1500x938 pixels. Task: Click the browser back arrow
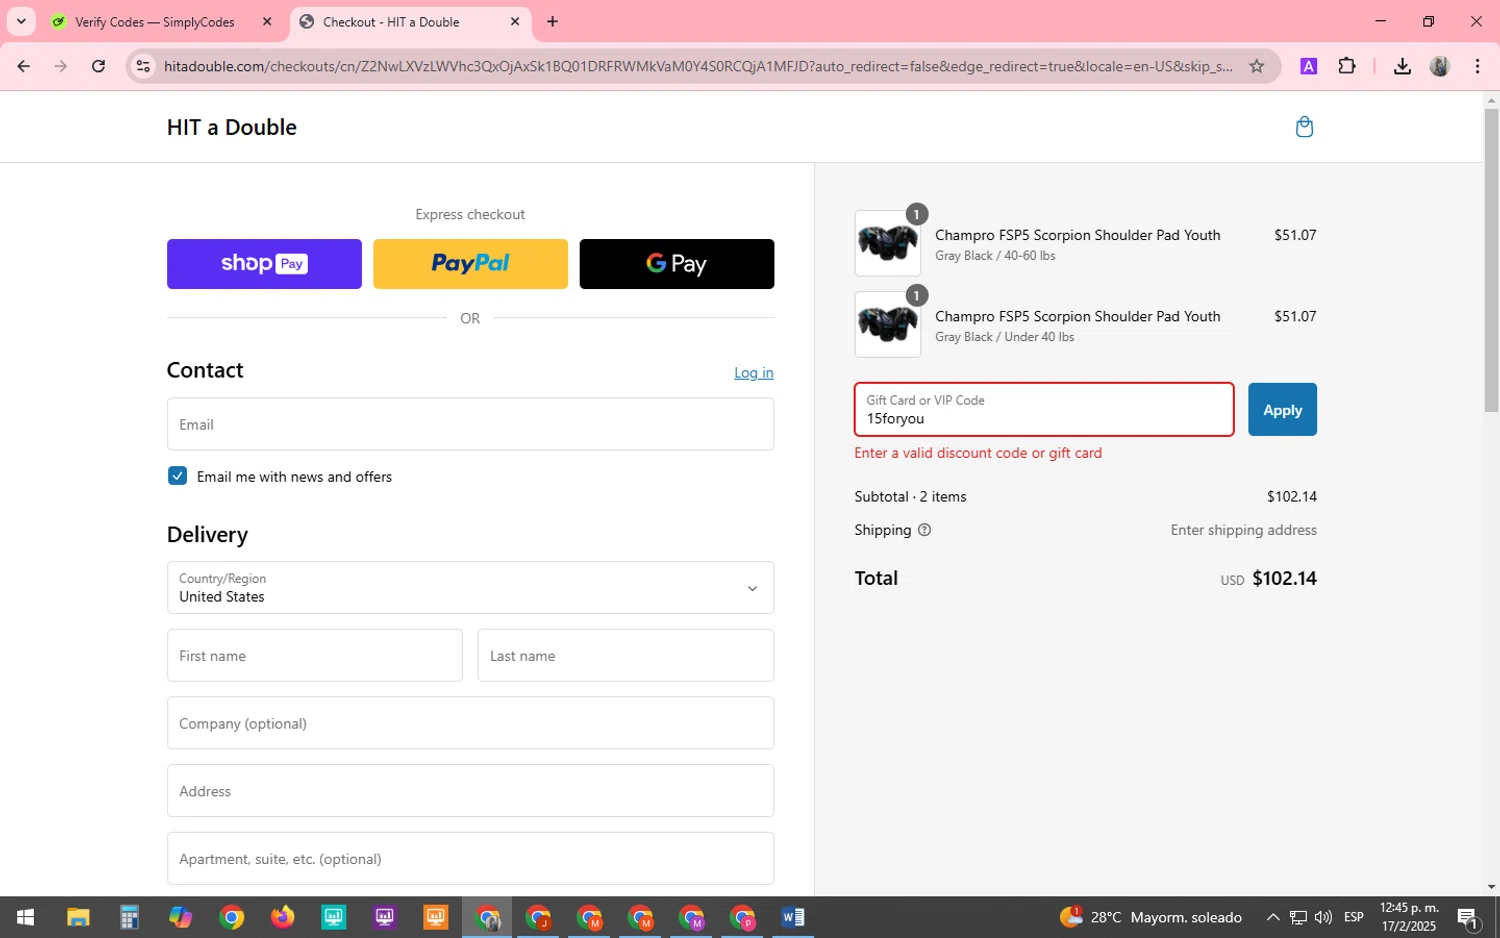click(x=24, y=66)
